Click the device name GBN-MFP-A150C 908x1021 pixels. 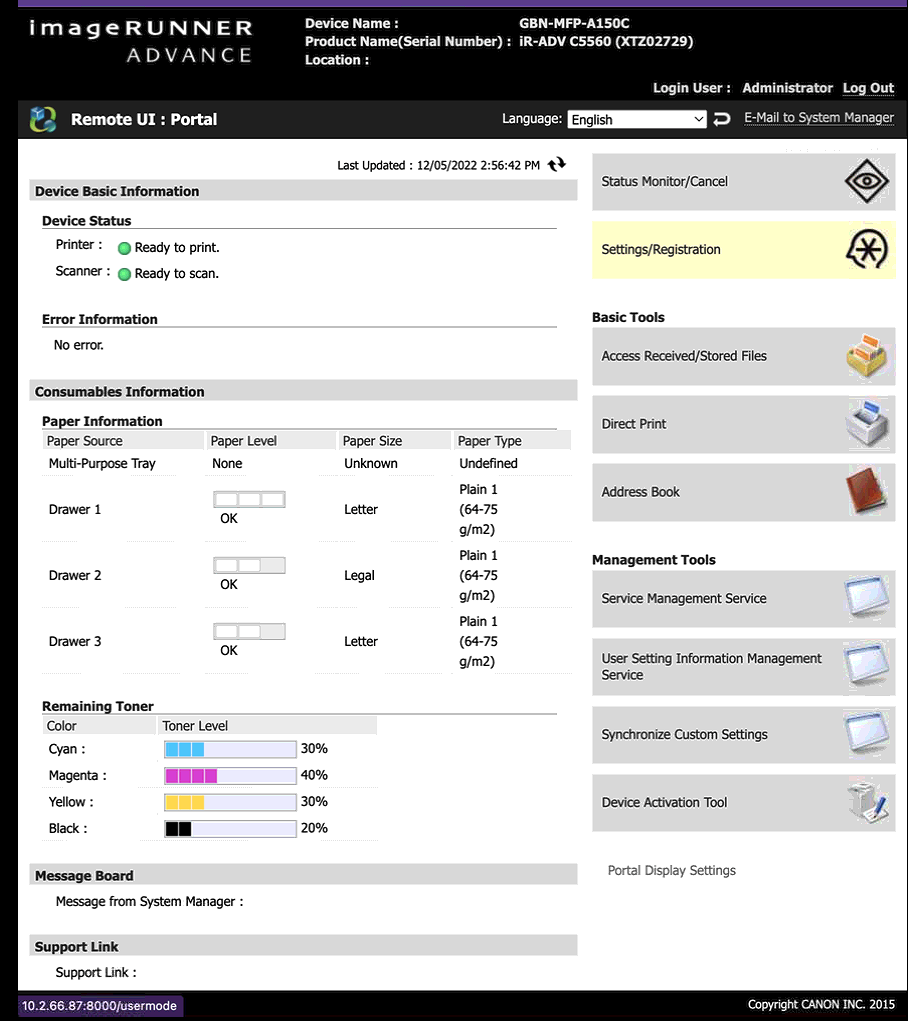pos(575,23)
